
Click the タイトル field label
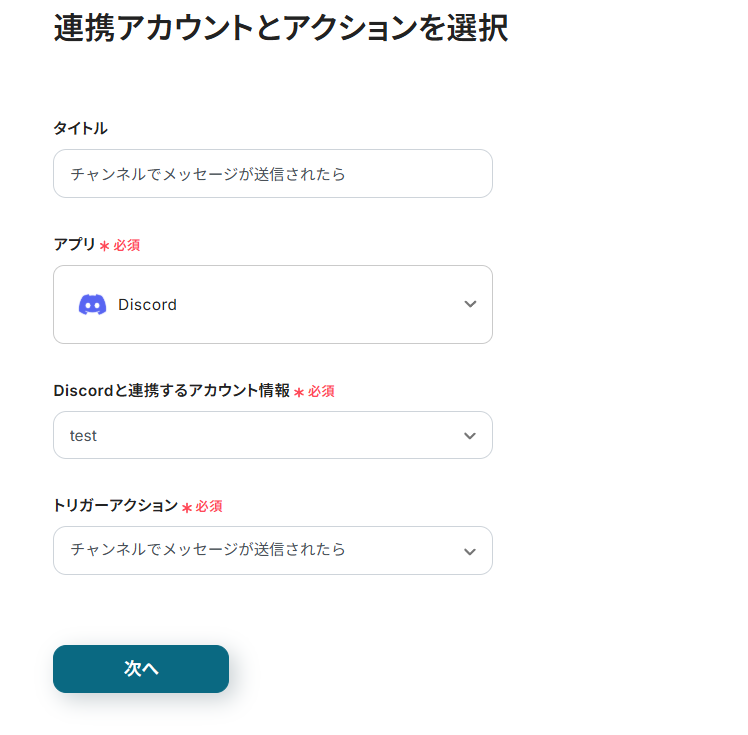pyautogui.click(x=80, y=128)
